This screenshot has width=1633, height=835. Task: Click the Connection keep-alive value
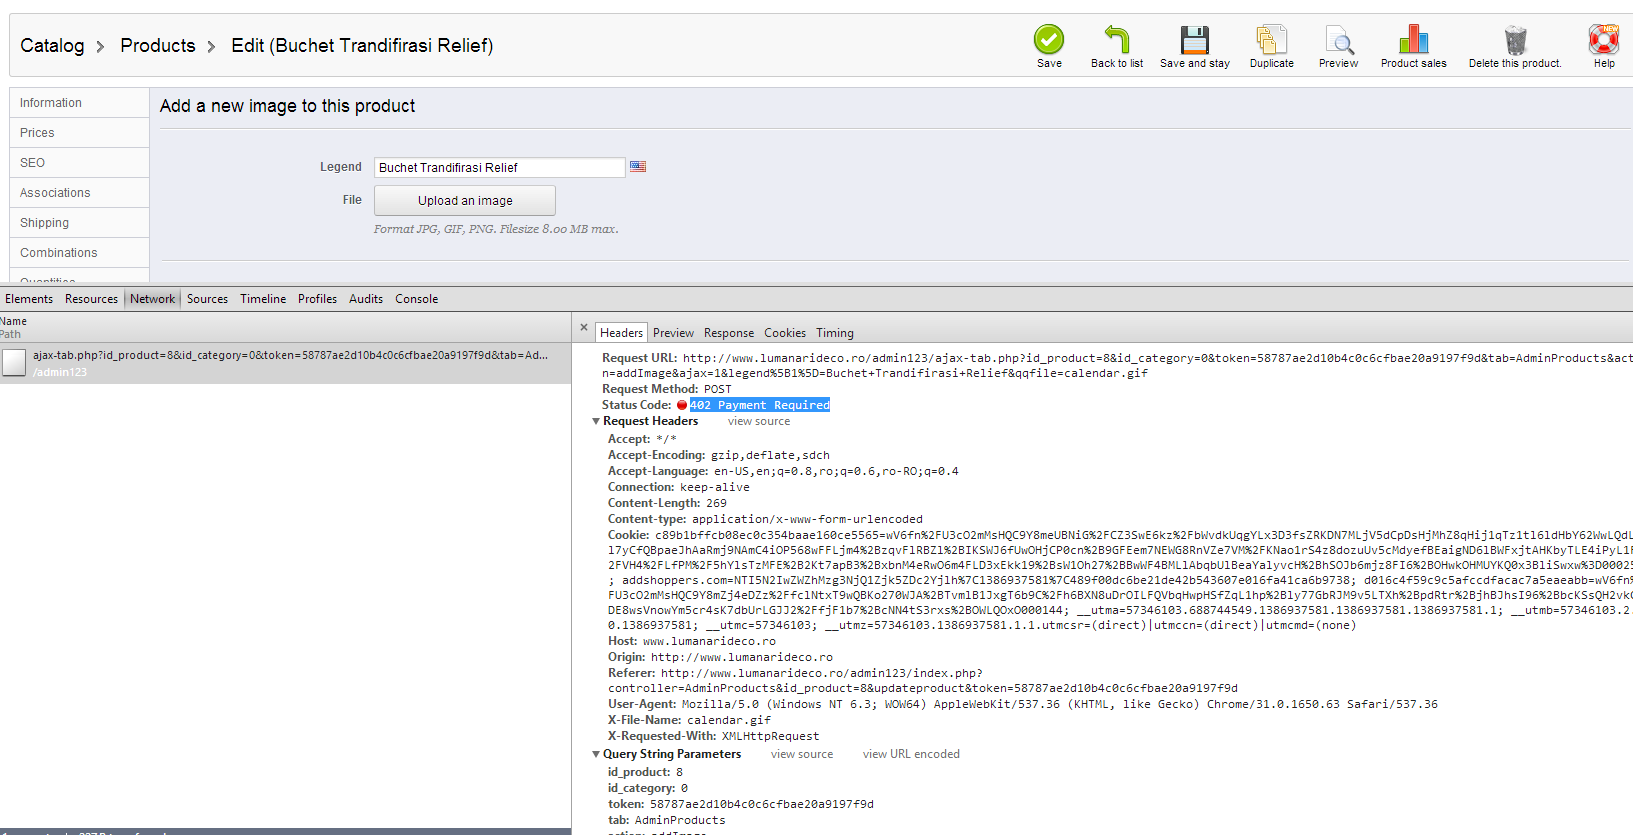(x=715, y=488)
